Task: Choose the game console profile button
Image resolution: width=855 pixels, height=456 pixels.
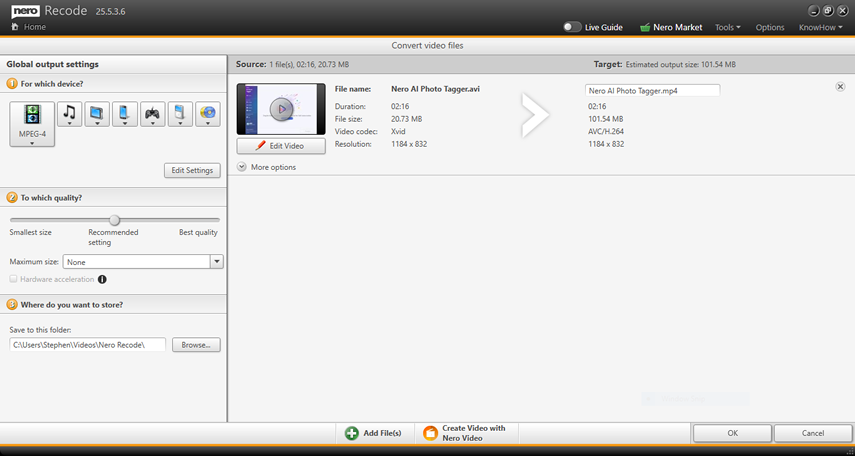Action: click(153, 114)
